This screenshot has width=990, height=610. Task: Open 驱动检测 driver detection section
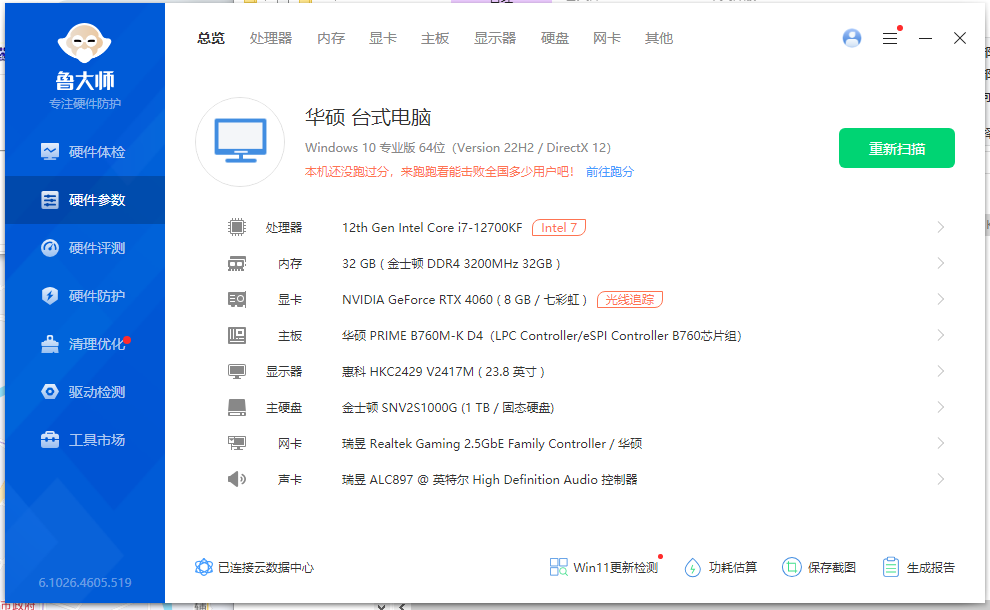(85, 392)
